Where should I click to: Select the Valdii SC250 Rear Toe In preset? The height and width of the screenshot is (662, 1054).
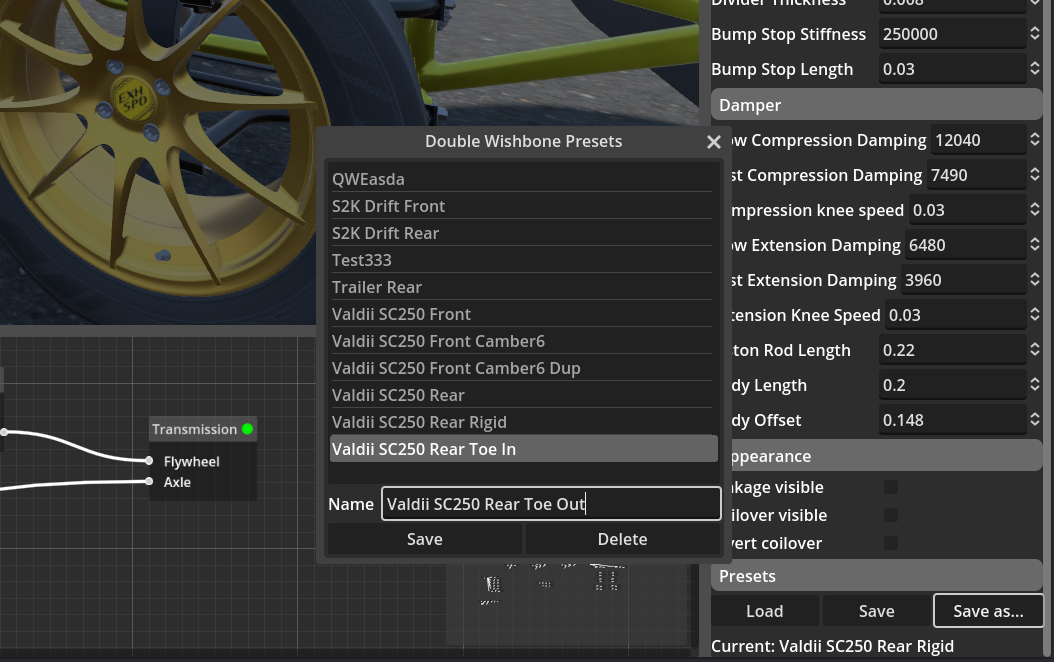click(524, 449)
